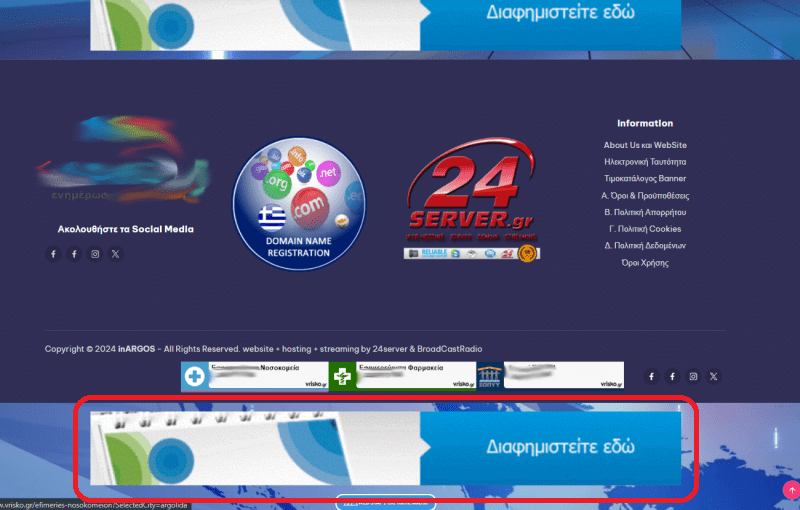The width and height of the screenshot is (800, 510).
Task: Open the About Us και WebSite link
Action: [x=645, y=145]
